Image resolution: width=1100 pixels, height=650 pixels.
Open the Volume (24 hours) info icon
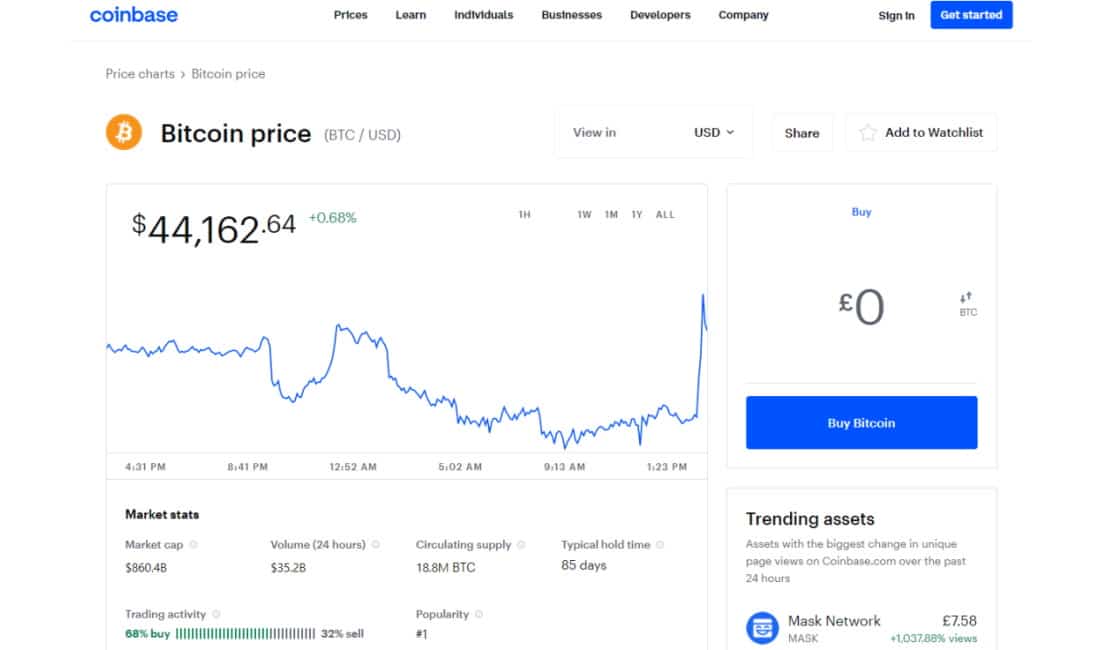coord(376,544)
